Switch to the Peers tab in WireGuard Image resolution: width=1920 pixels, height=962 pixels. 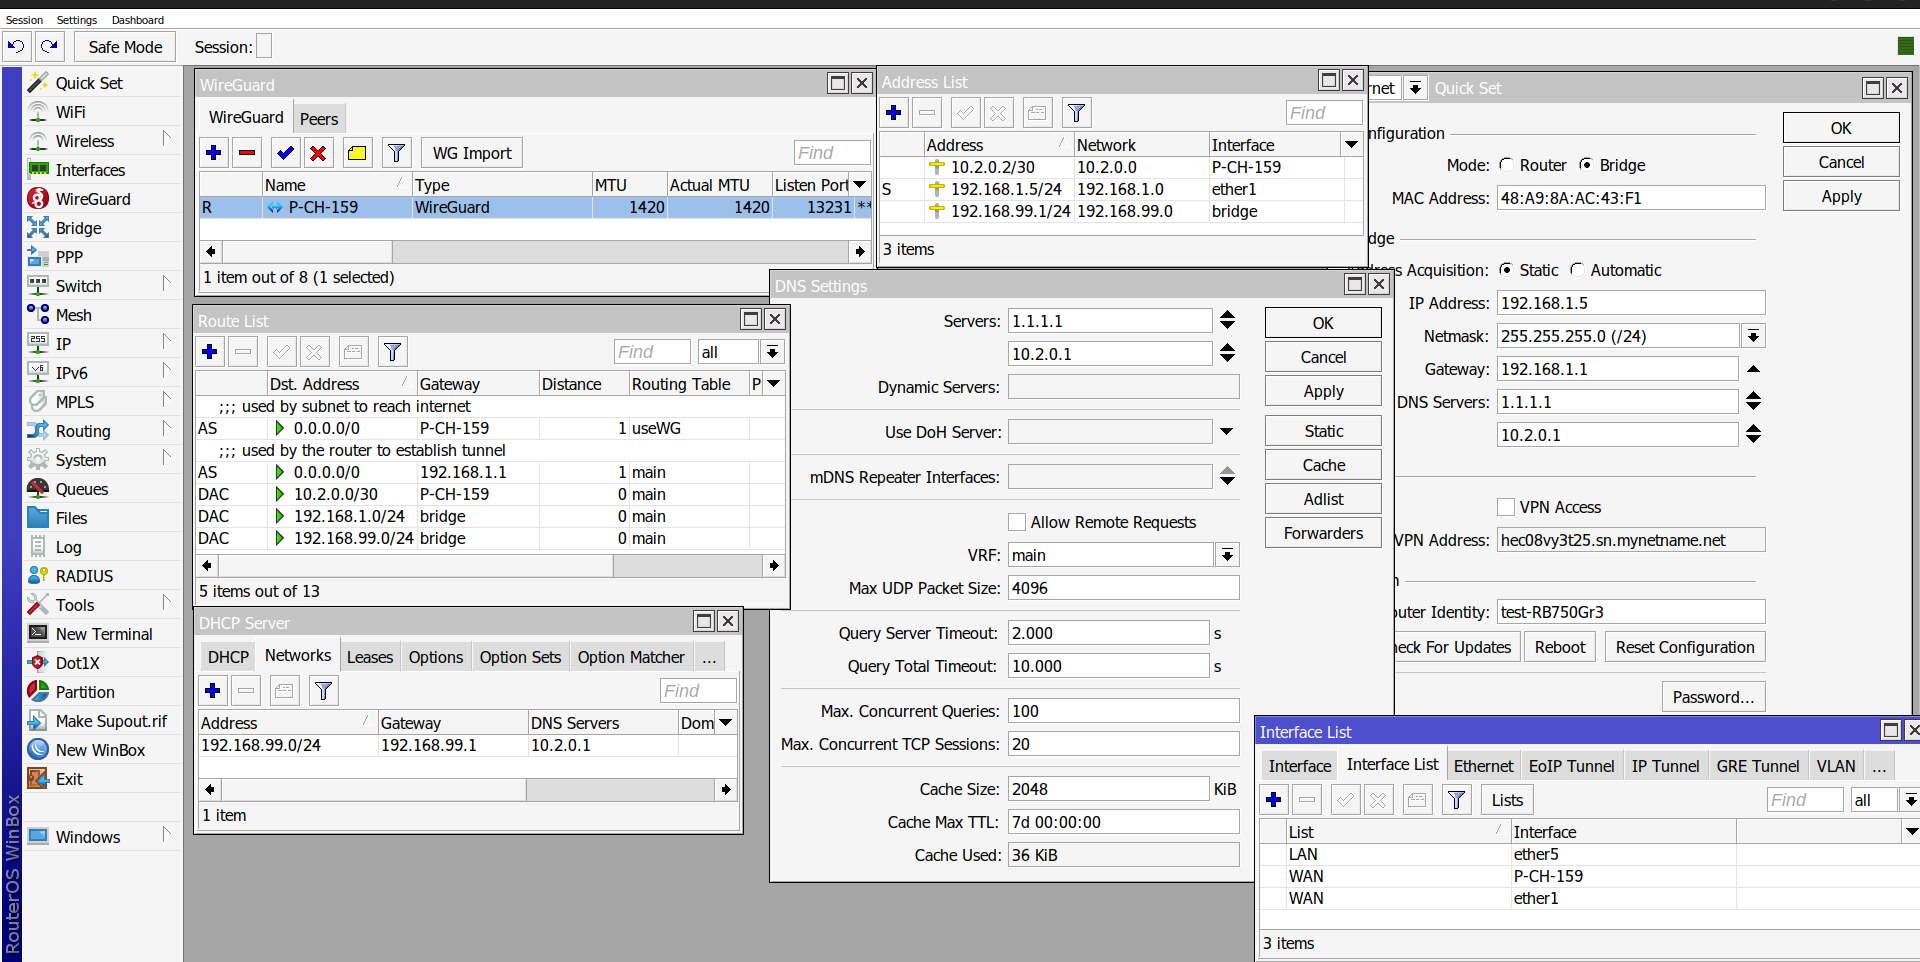pos(319,119)
